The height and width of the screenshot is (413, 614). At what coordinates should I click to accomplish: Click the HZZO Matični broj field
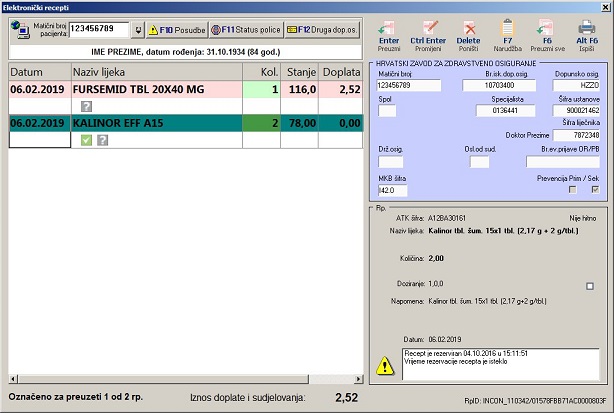click(x=408, y=85)
